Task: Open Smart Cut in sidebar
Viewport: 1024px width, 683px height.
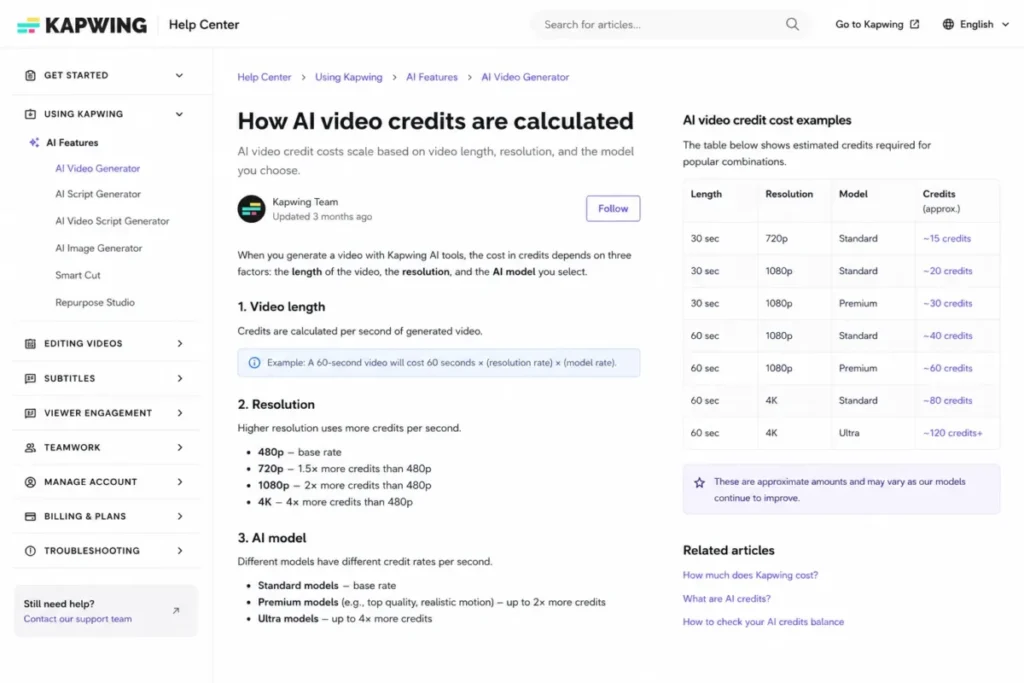Action: 78,276
